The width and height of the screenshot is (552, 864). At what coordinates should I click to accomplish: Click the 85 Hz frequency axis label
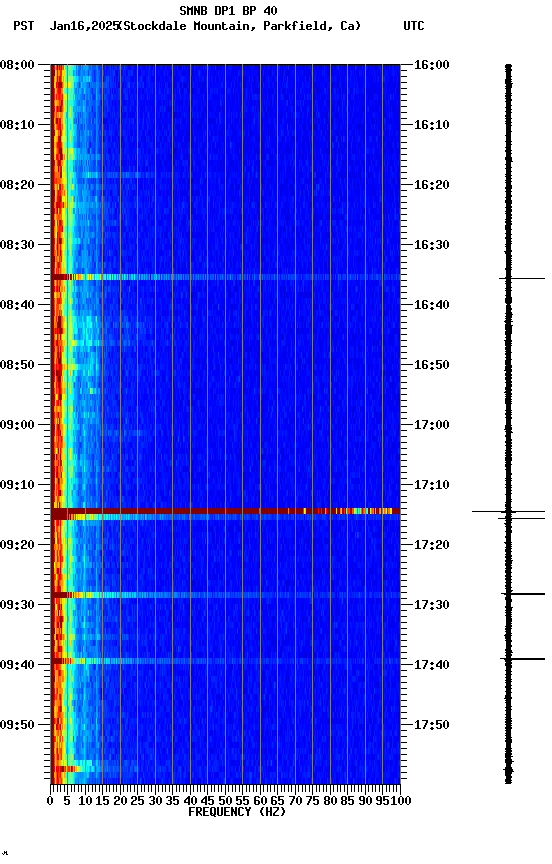(x=347, y=801)
